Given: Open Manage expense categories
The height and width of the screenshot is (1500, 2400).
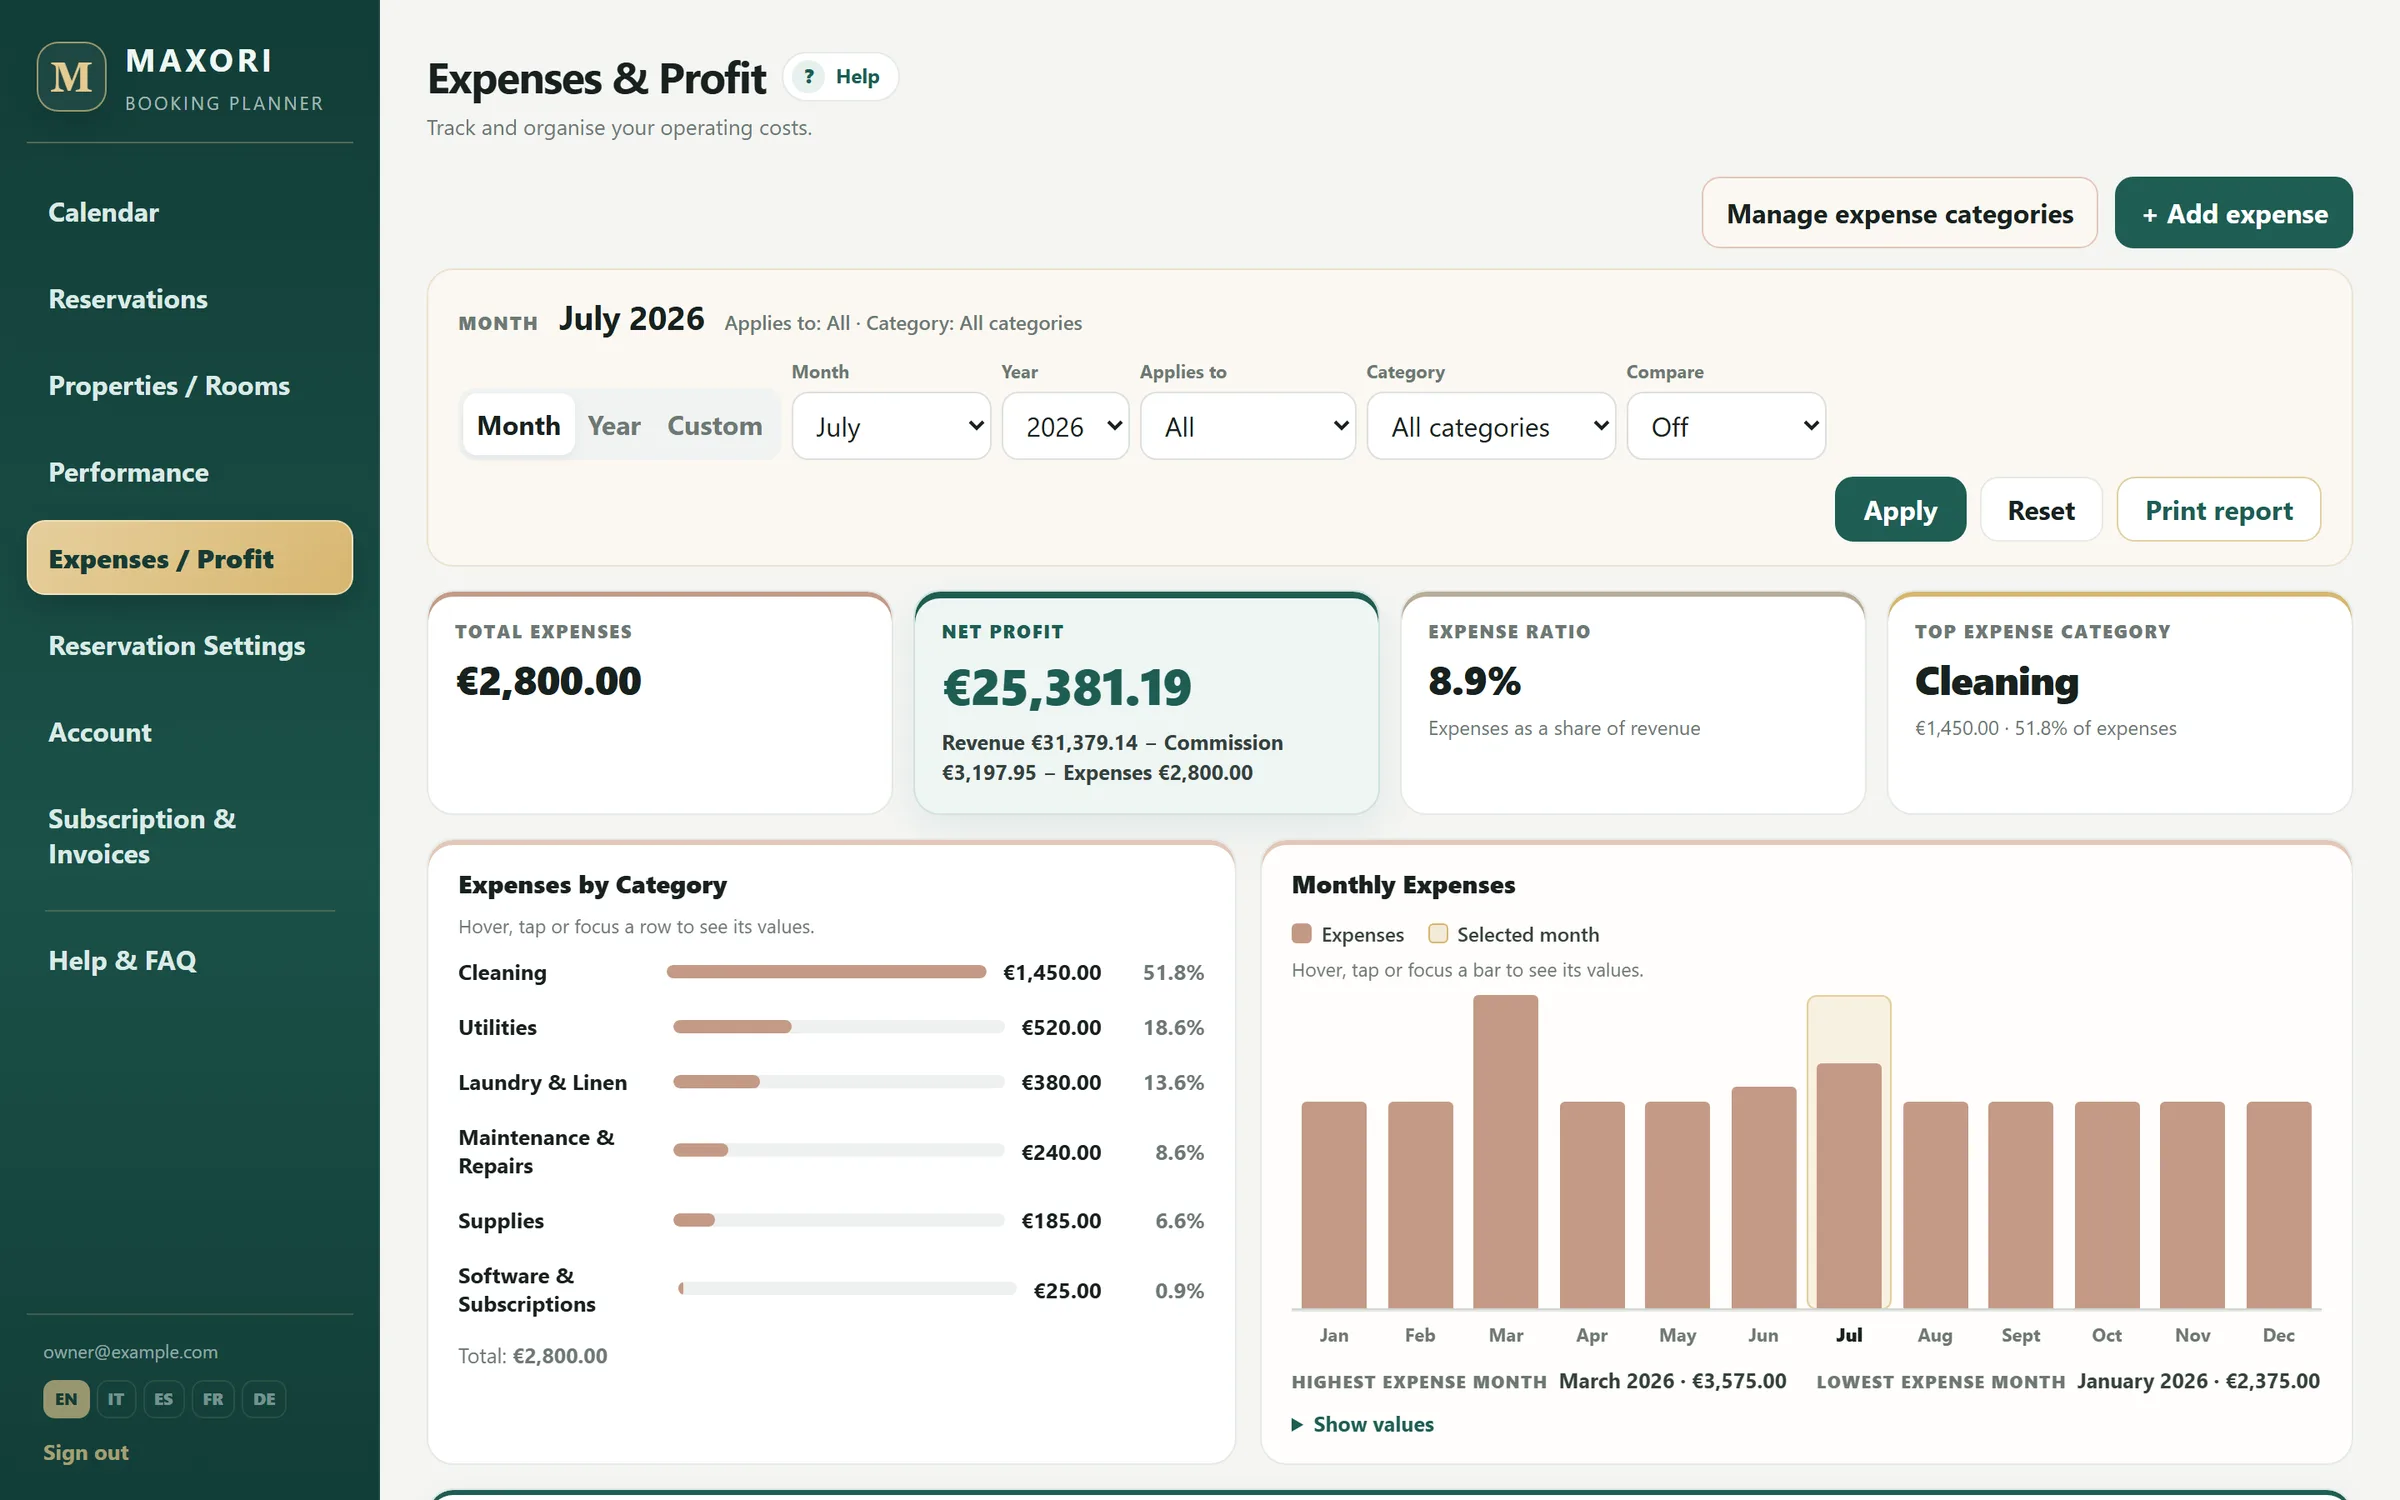Looking at the screenshot, I should point(1900,213).
